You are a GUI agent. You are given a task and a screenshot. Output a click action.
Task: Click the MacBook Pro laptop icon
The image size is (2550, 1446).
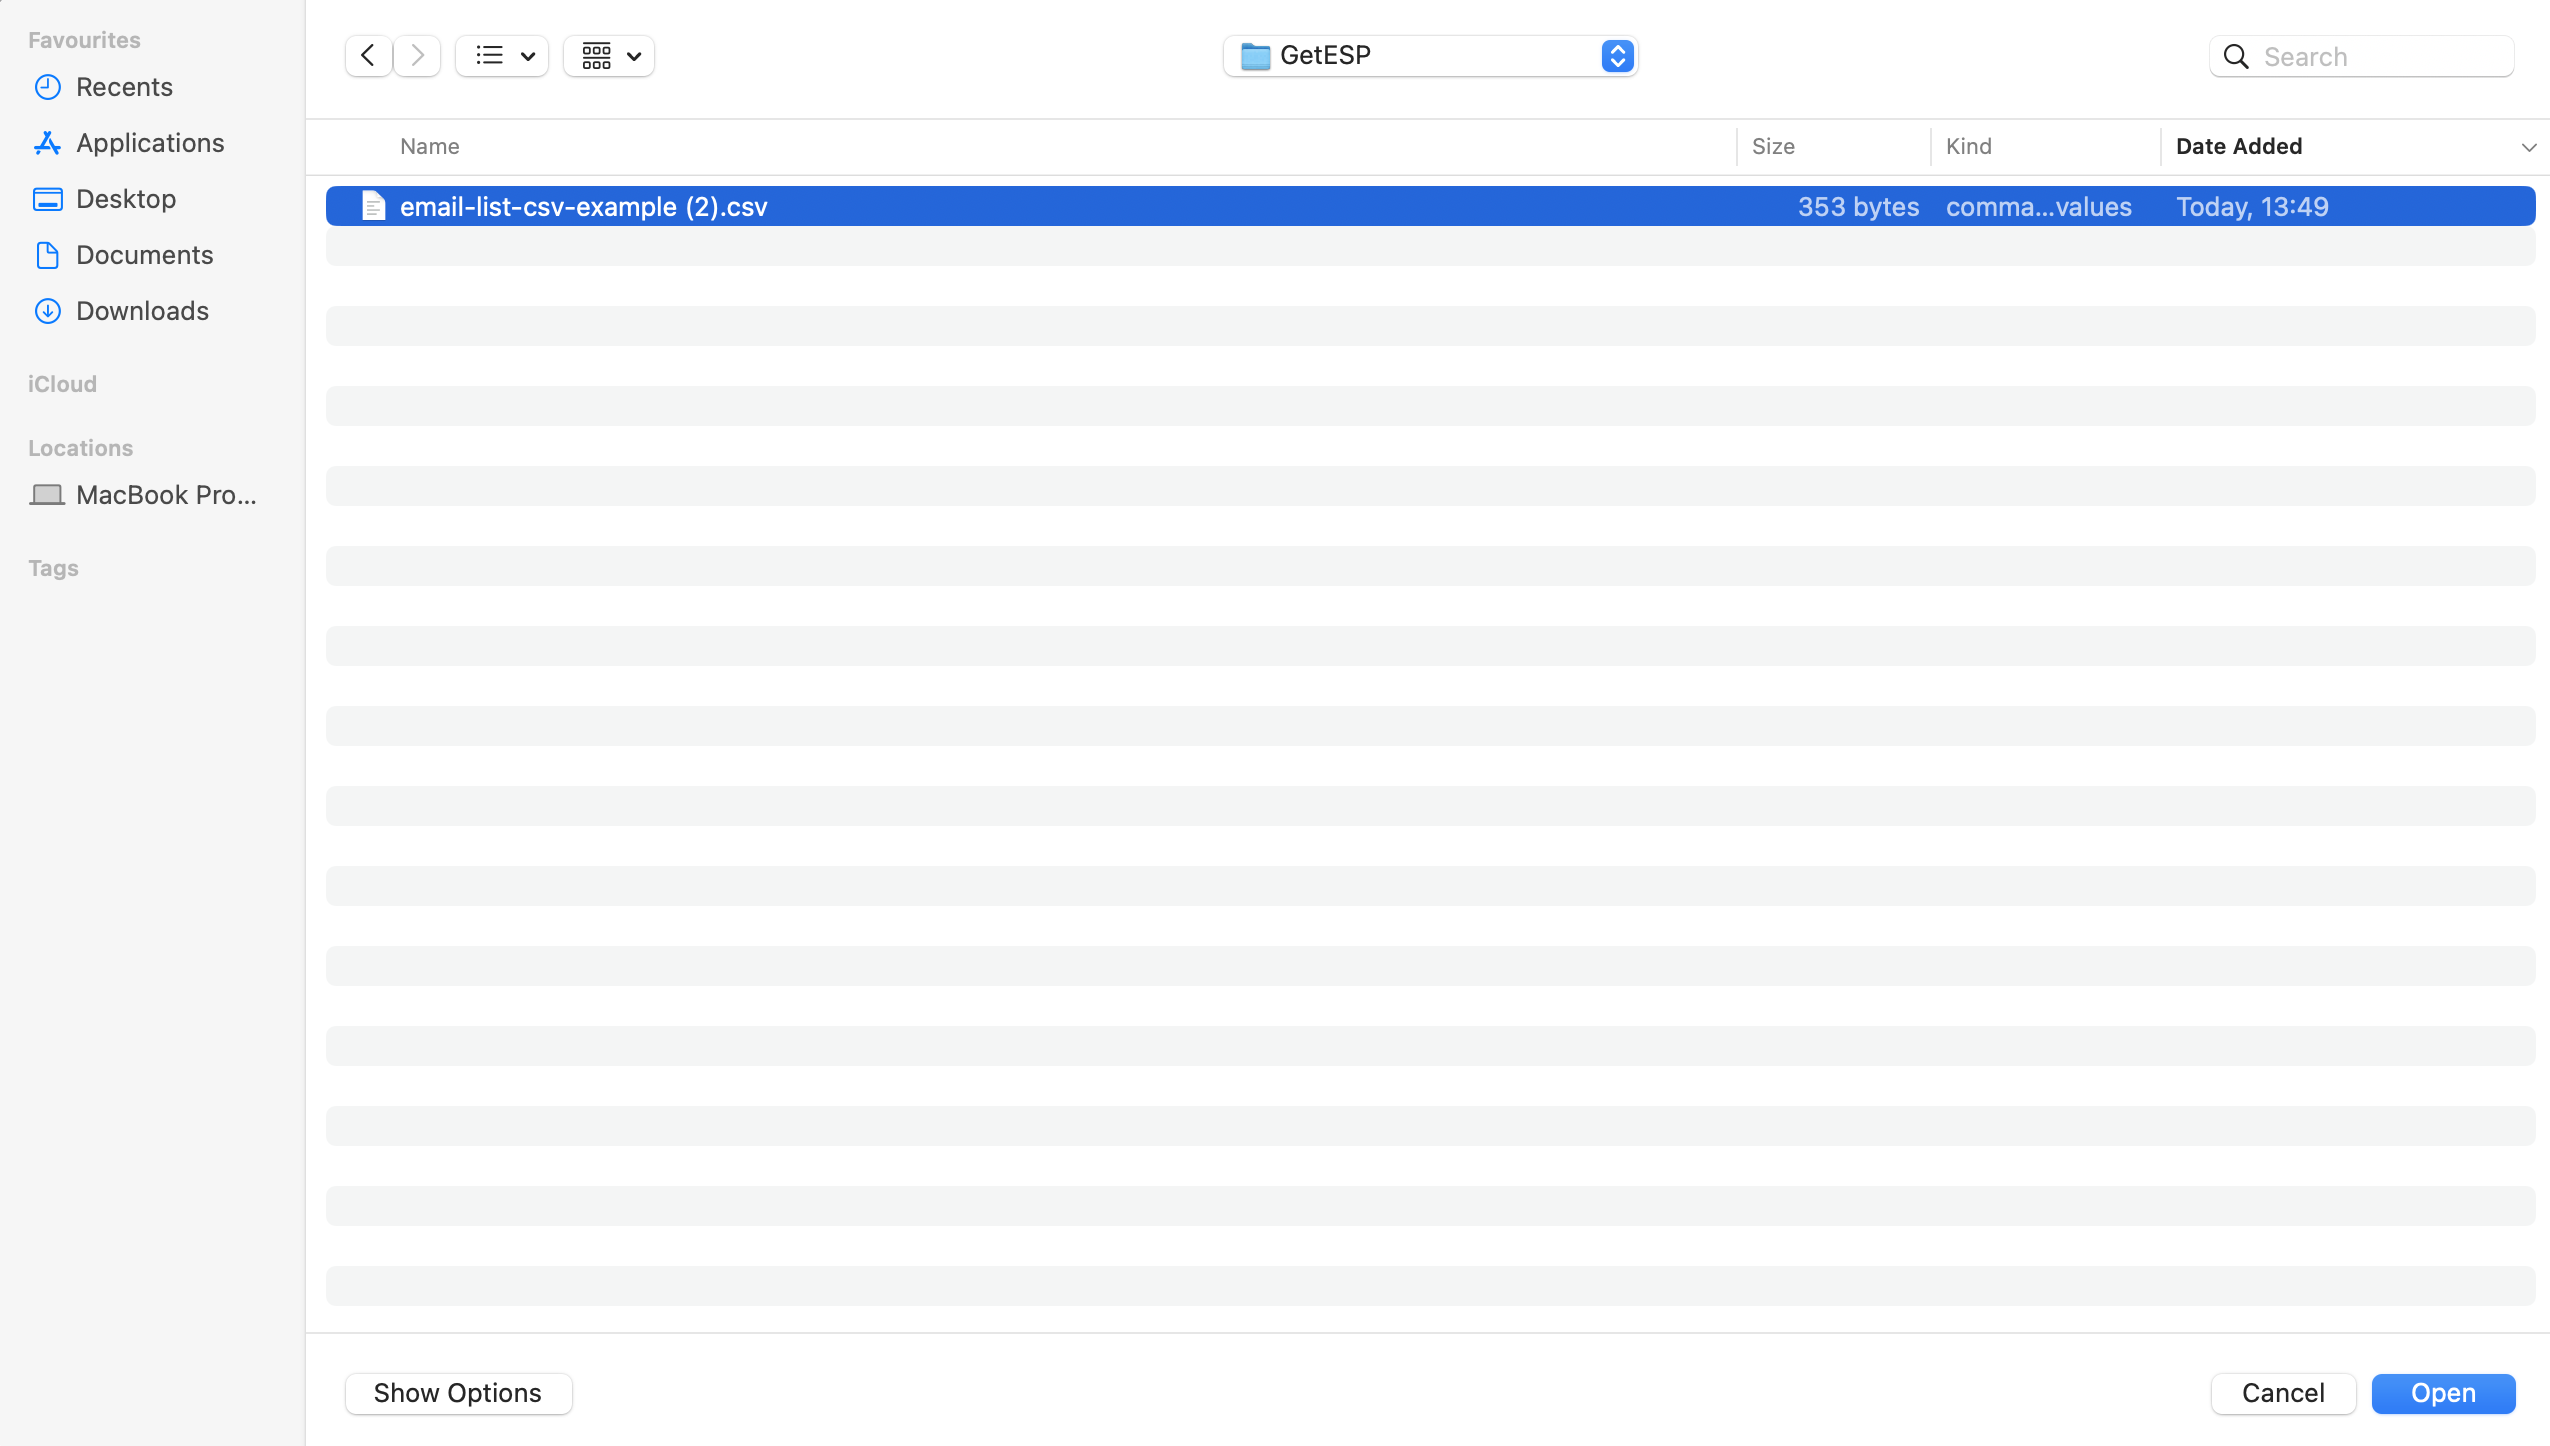[47, 495]
